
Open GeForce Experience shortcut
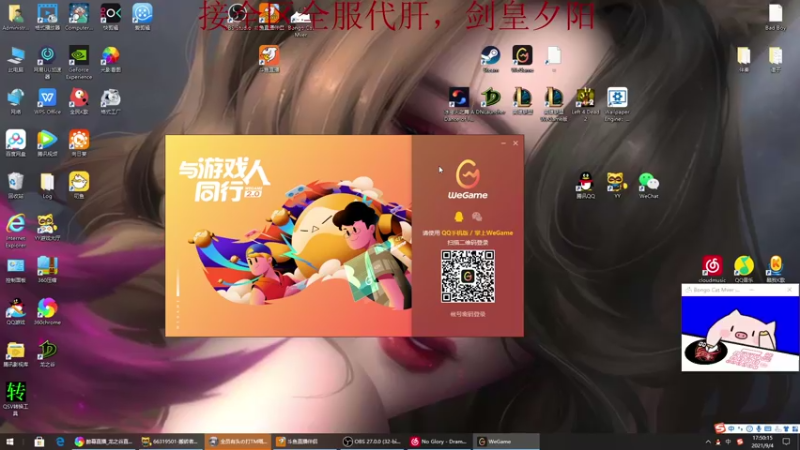point(79,62)
